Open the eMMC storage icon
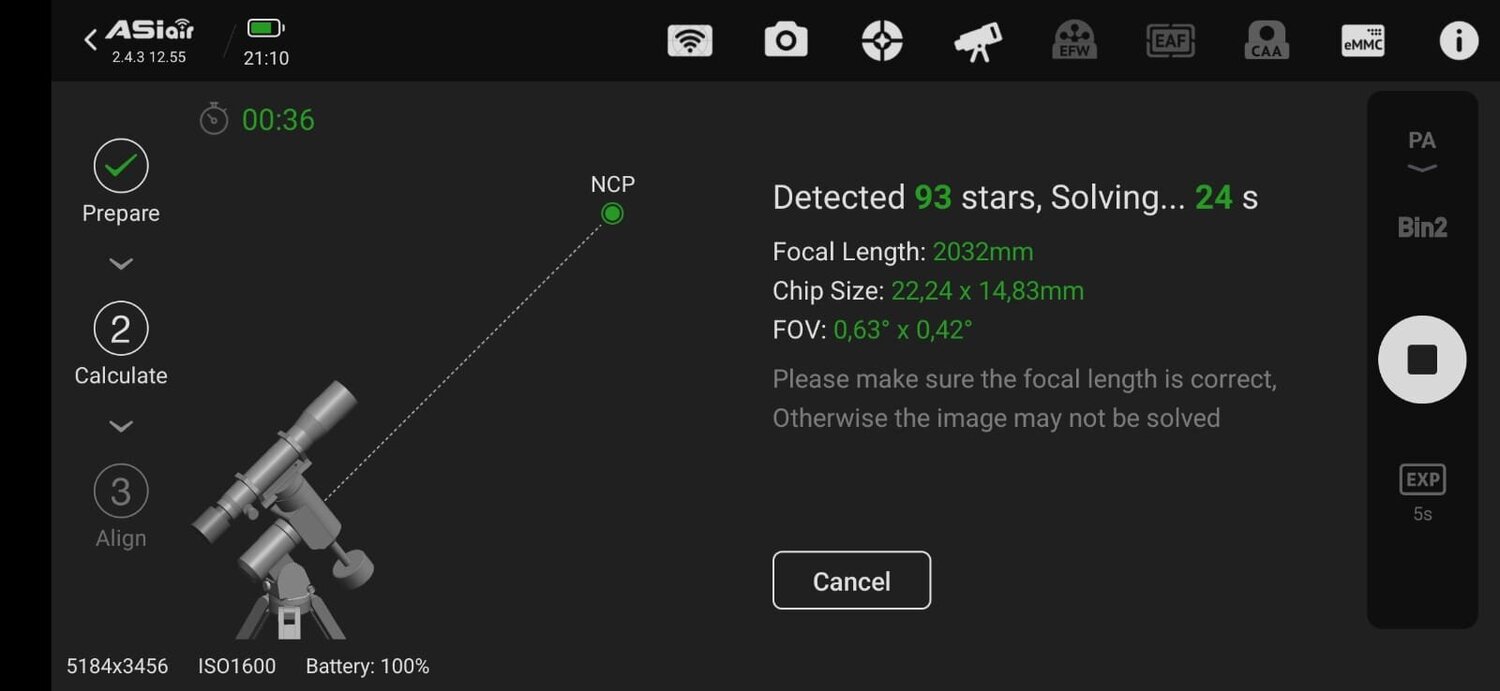Screen dimensions: 1500x691 (1362, 41)
